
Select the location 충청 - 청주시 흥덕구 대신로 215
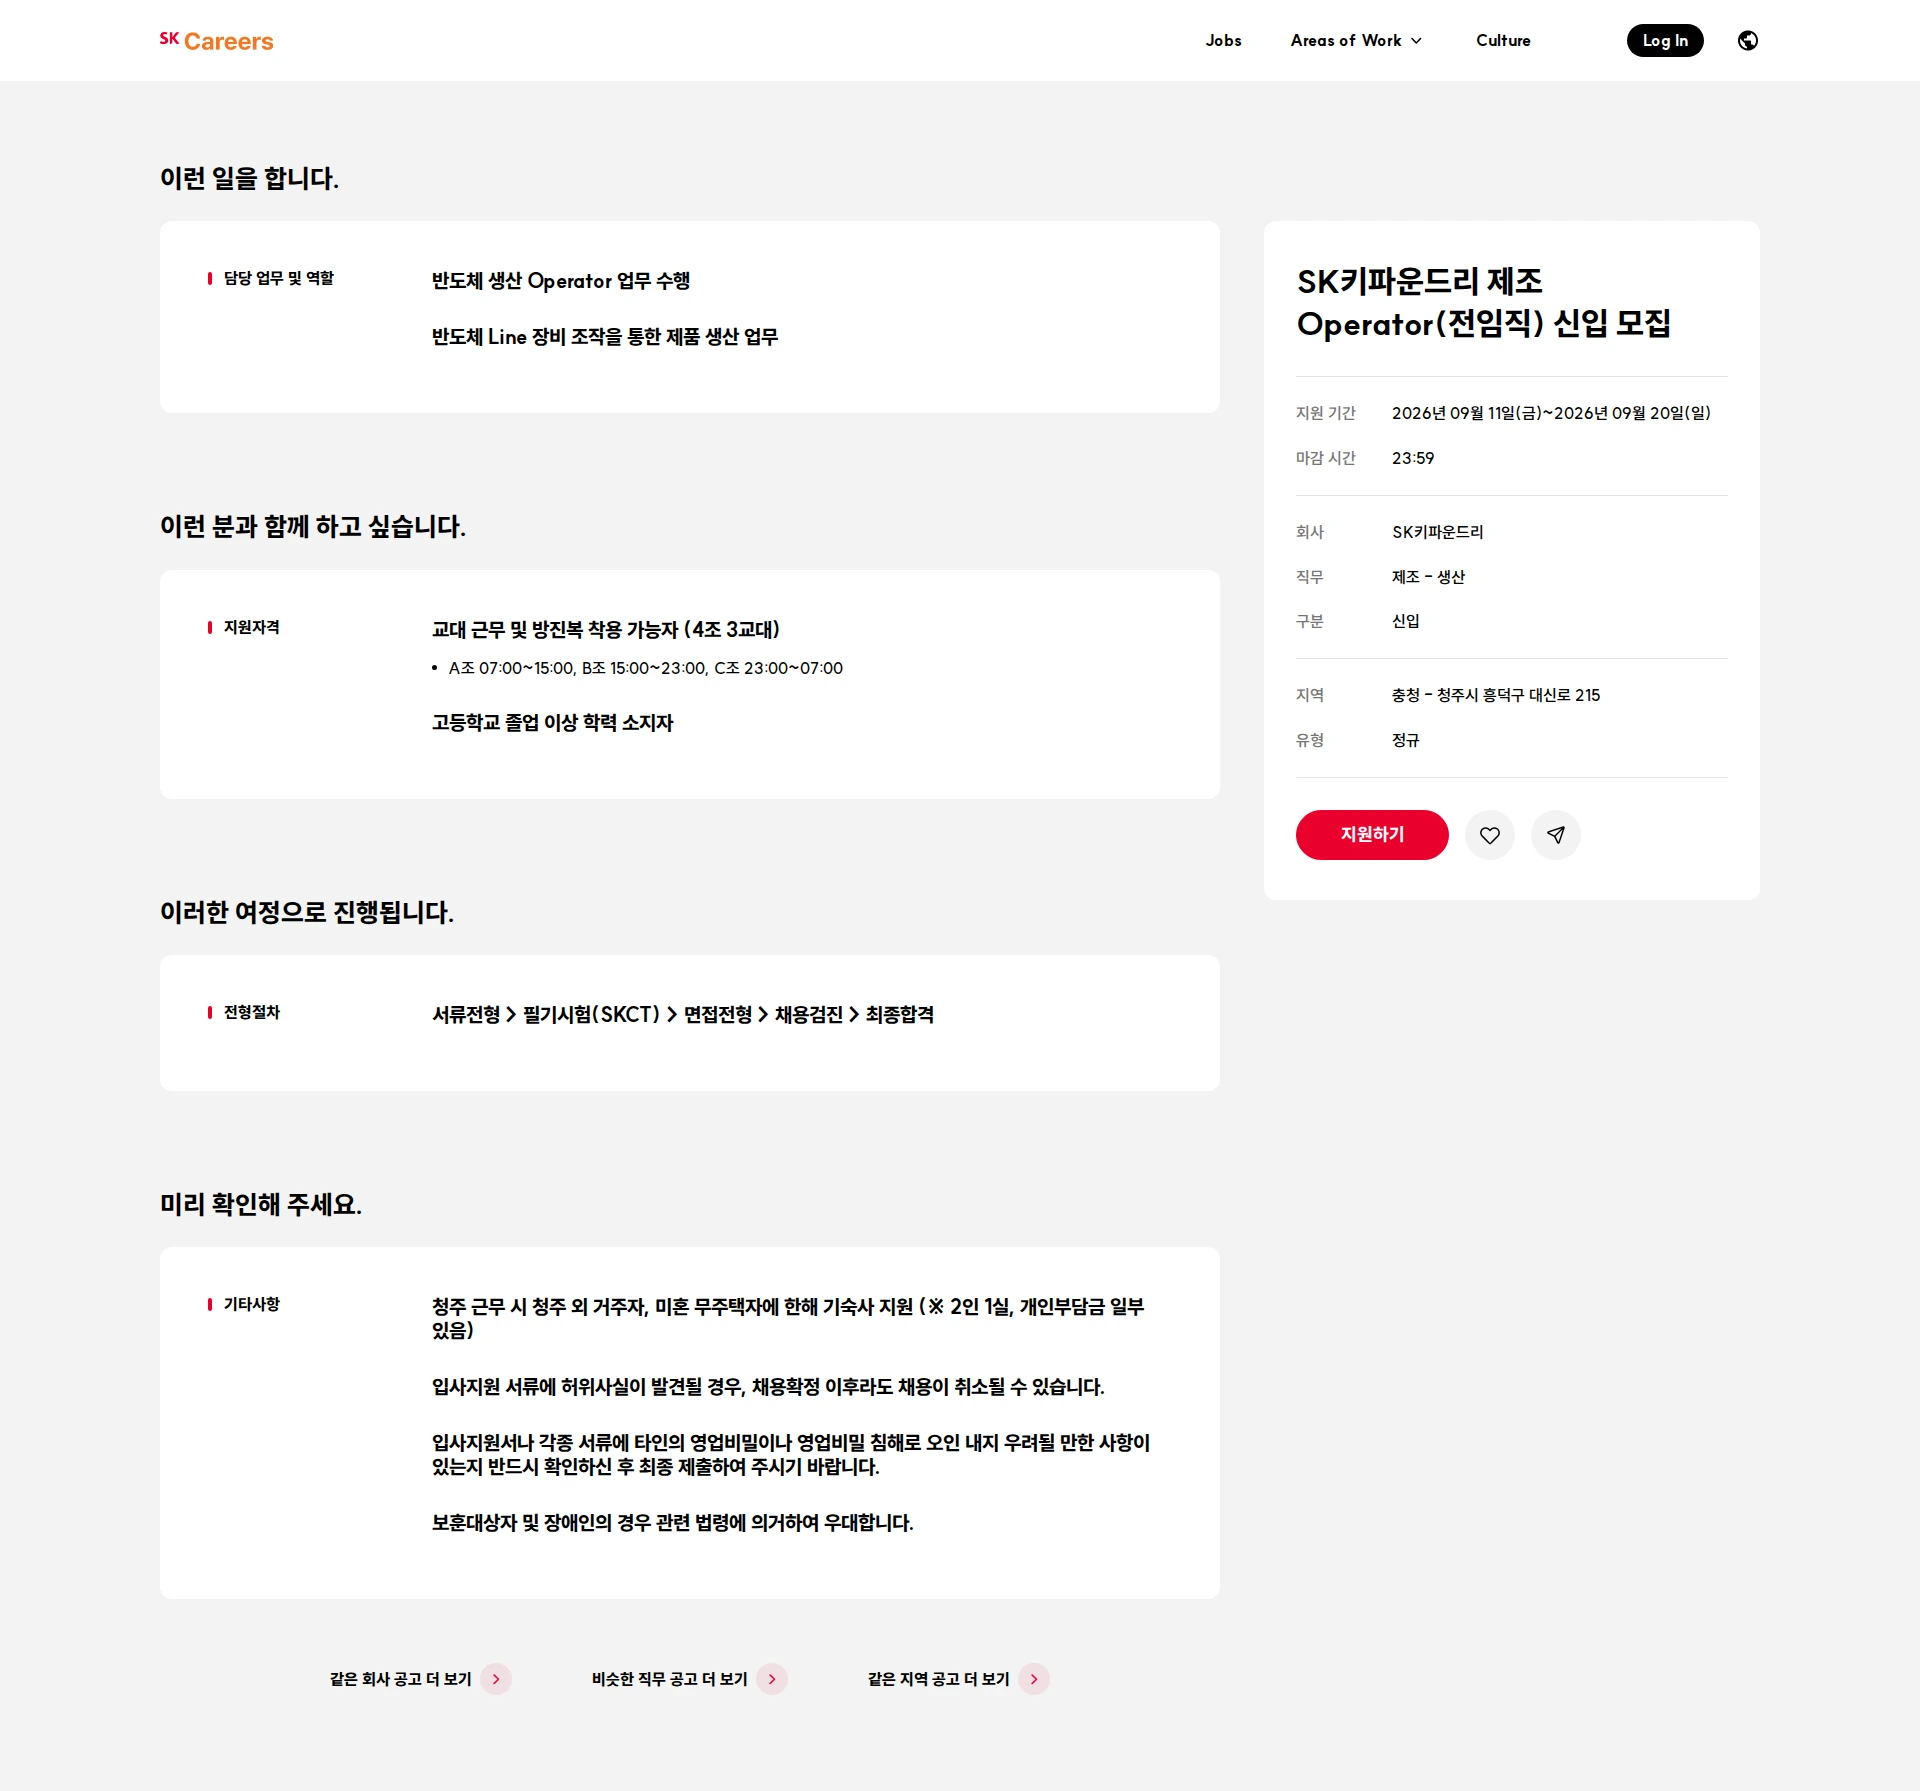coord(1496,695)
